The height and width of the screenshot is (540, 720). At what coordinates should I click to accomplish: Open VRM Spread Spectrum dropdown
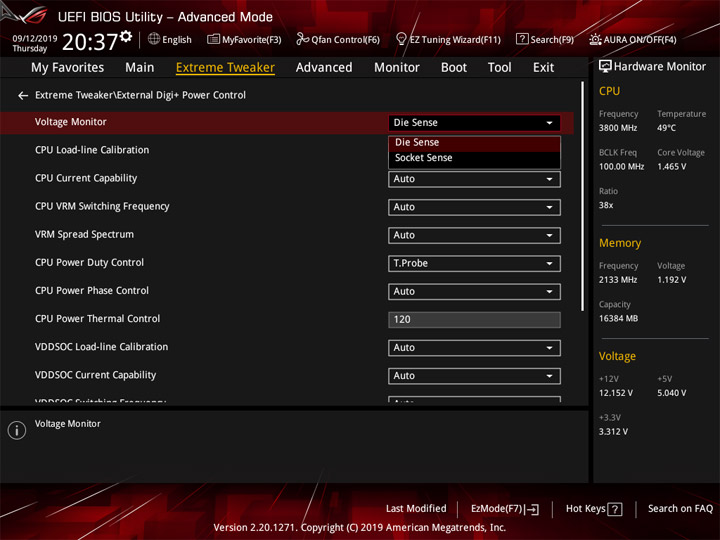coord(474,235)
